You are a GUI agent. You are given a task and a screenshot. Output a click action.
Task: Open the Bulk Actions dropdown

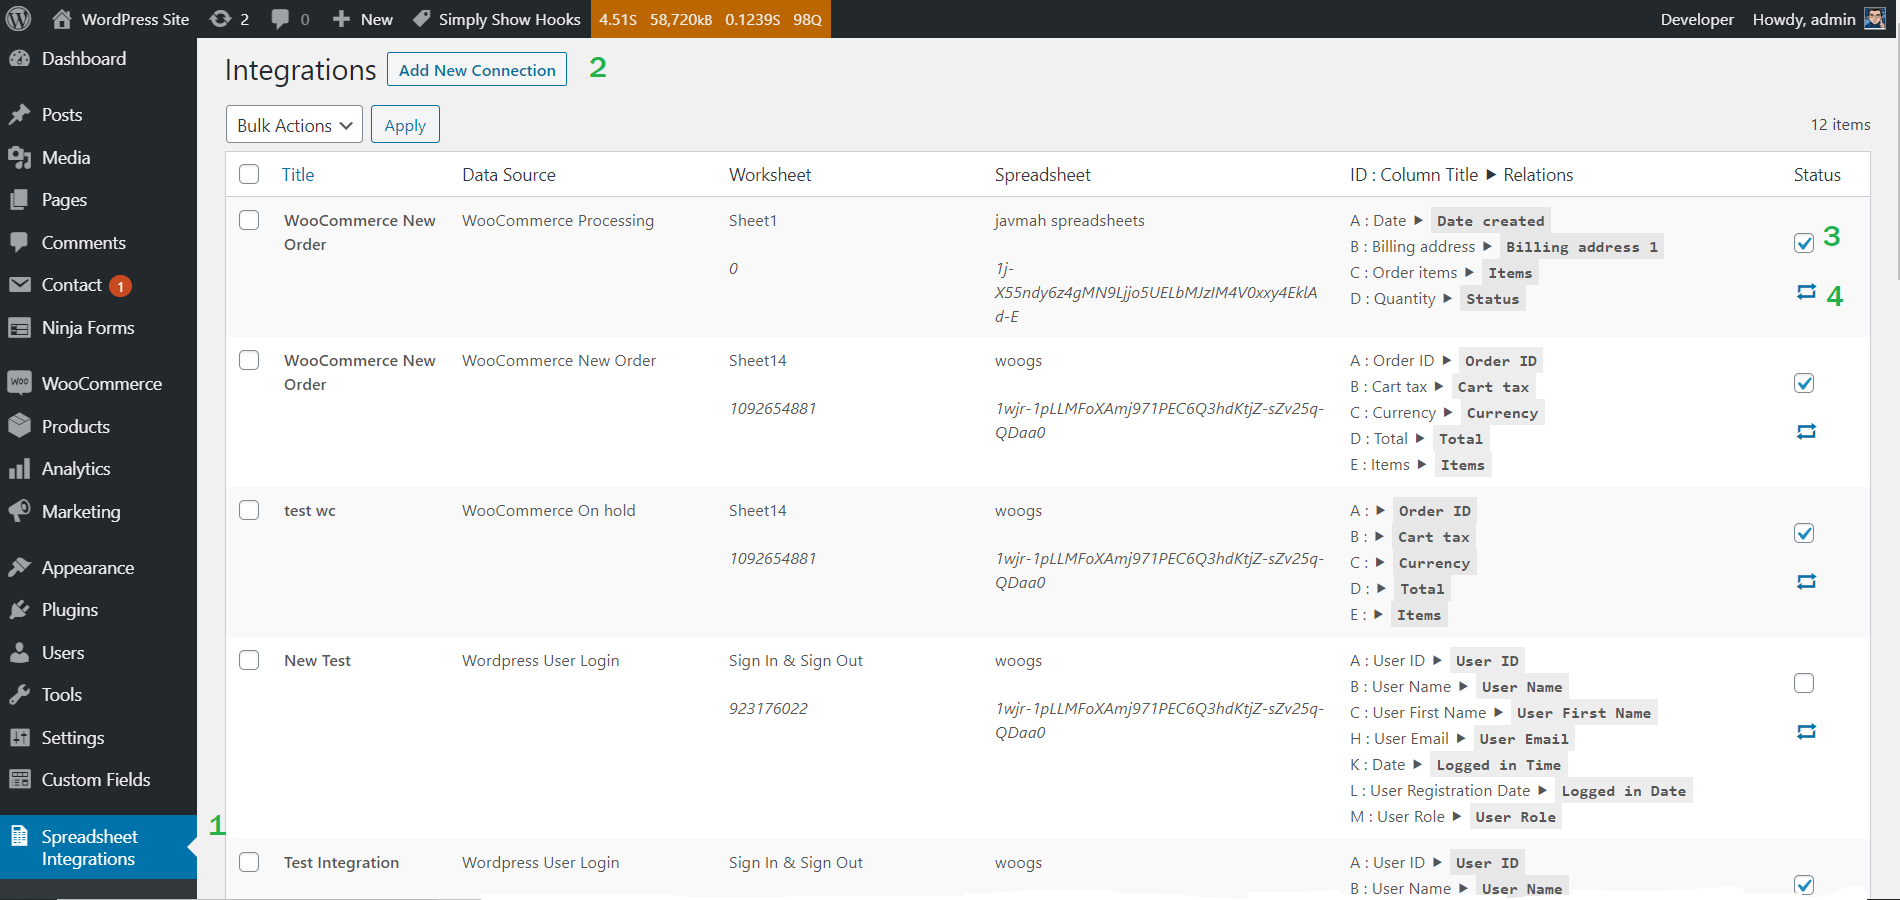click(294, 125)
